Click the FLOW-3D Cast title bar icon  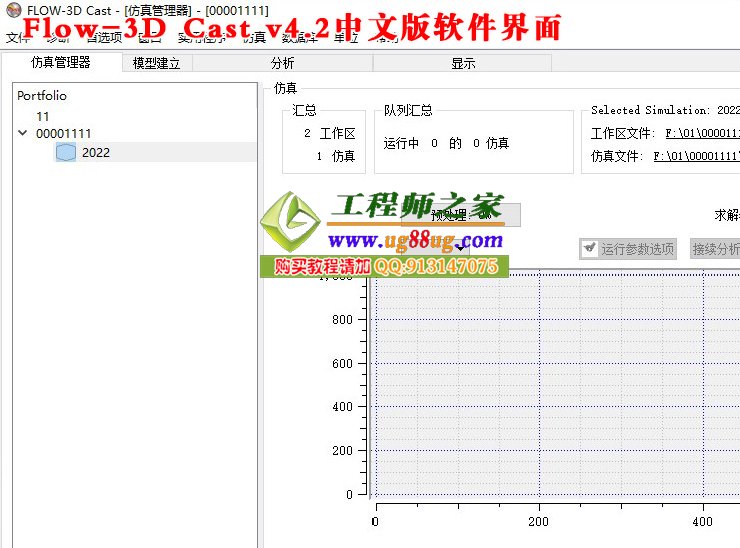pos(14,10)
